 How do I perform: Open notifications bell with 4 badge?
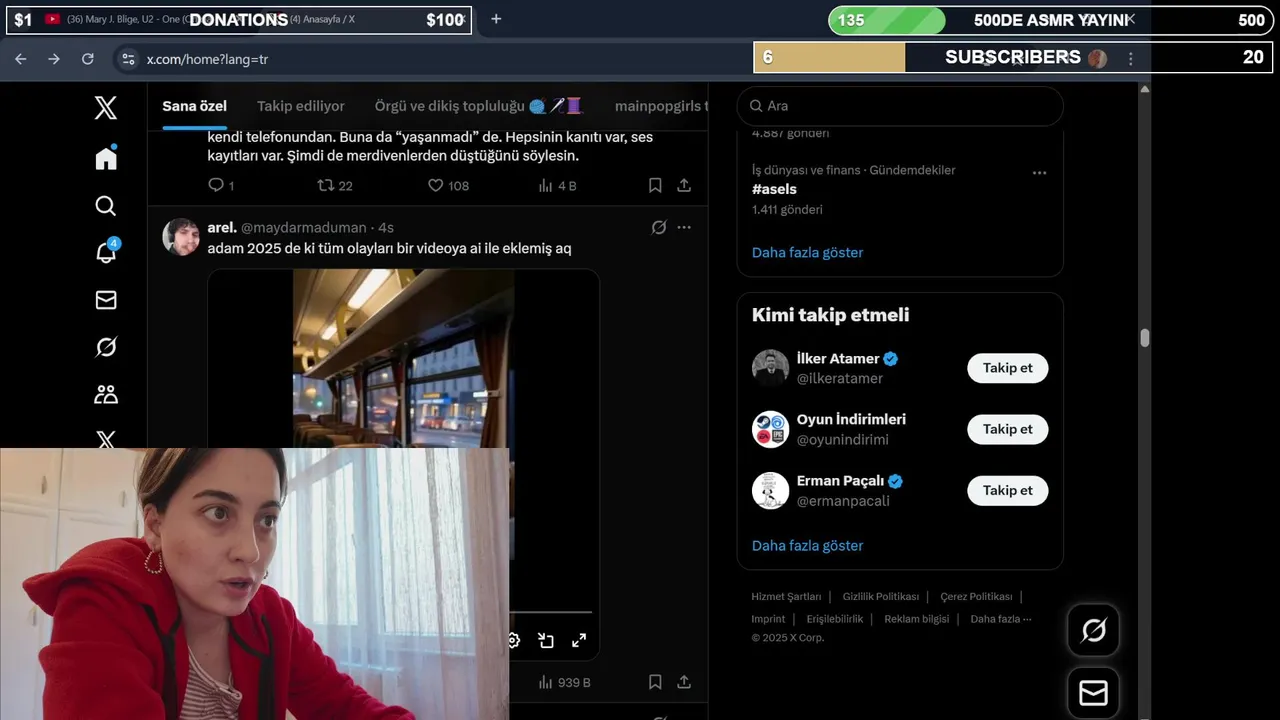pos(106,251)
